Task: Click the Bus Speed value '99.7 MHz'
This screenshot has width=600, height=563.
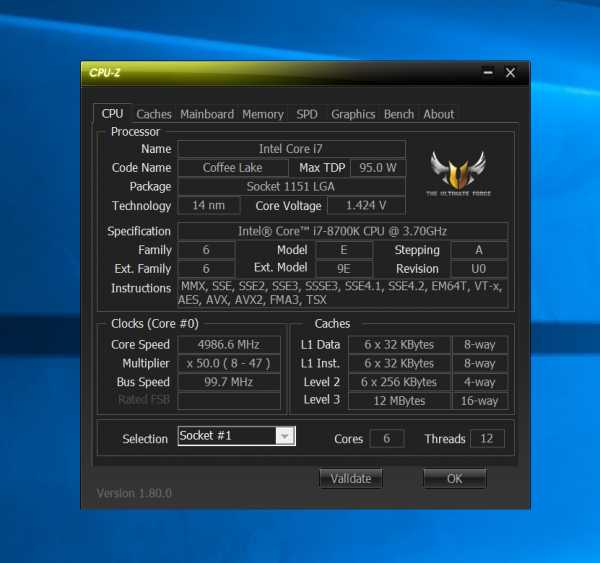Action: (x=229, y=382)
